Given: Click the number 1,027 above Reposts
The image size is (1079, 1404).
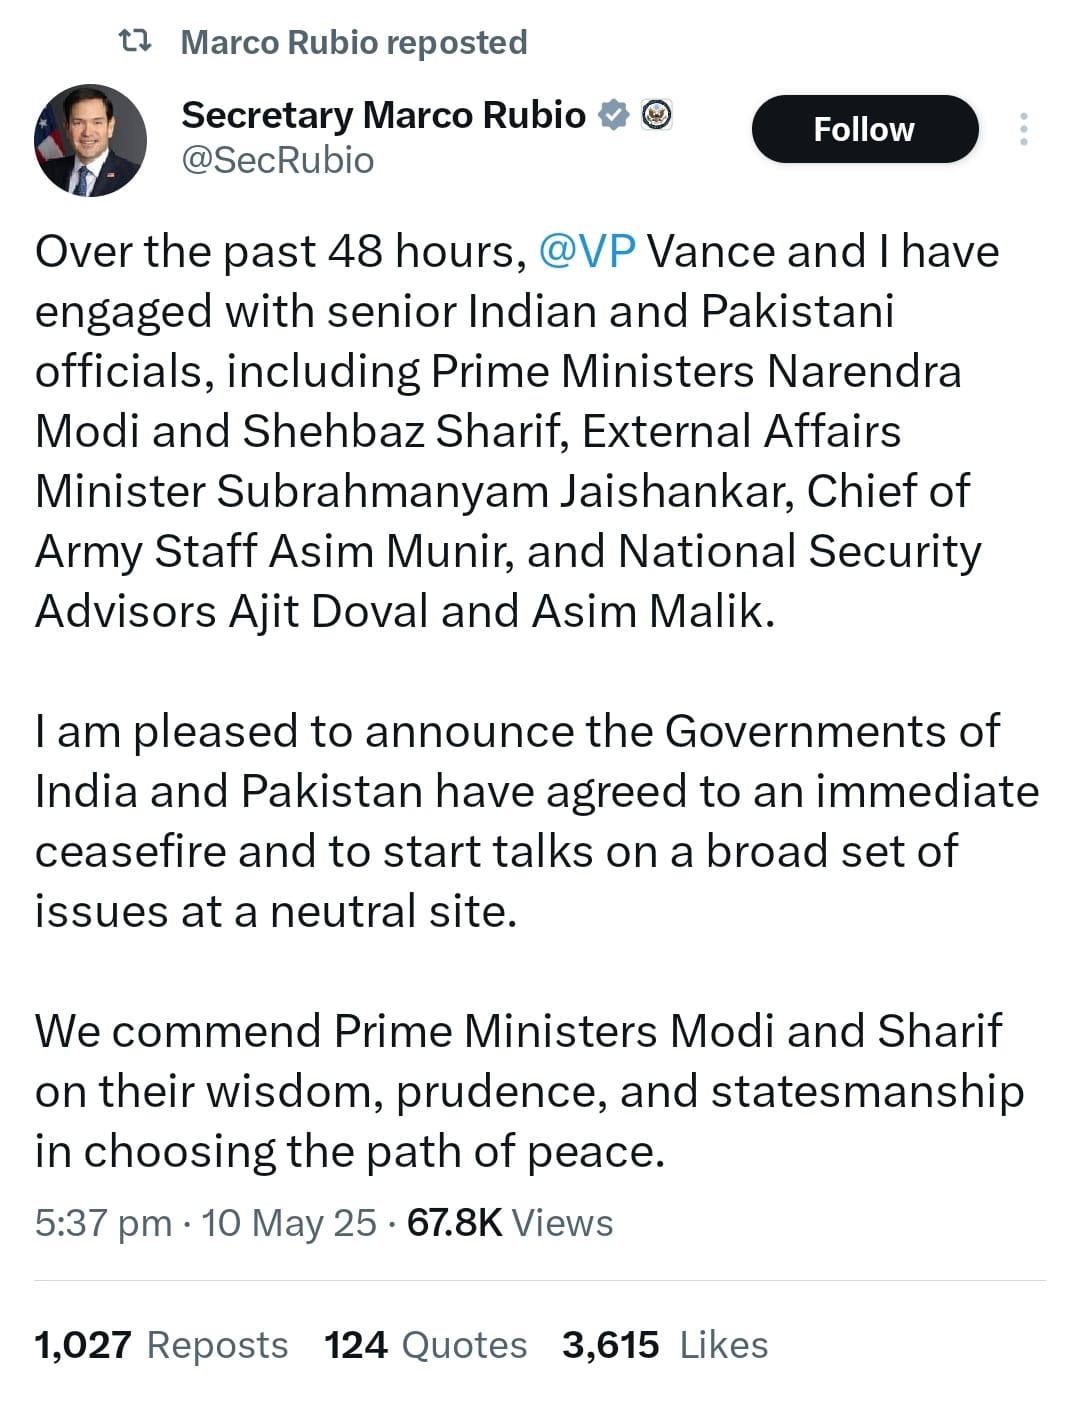Looking at the screenshot, I should tap(83, 1345).
